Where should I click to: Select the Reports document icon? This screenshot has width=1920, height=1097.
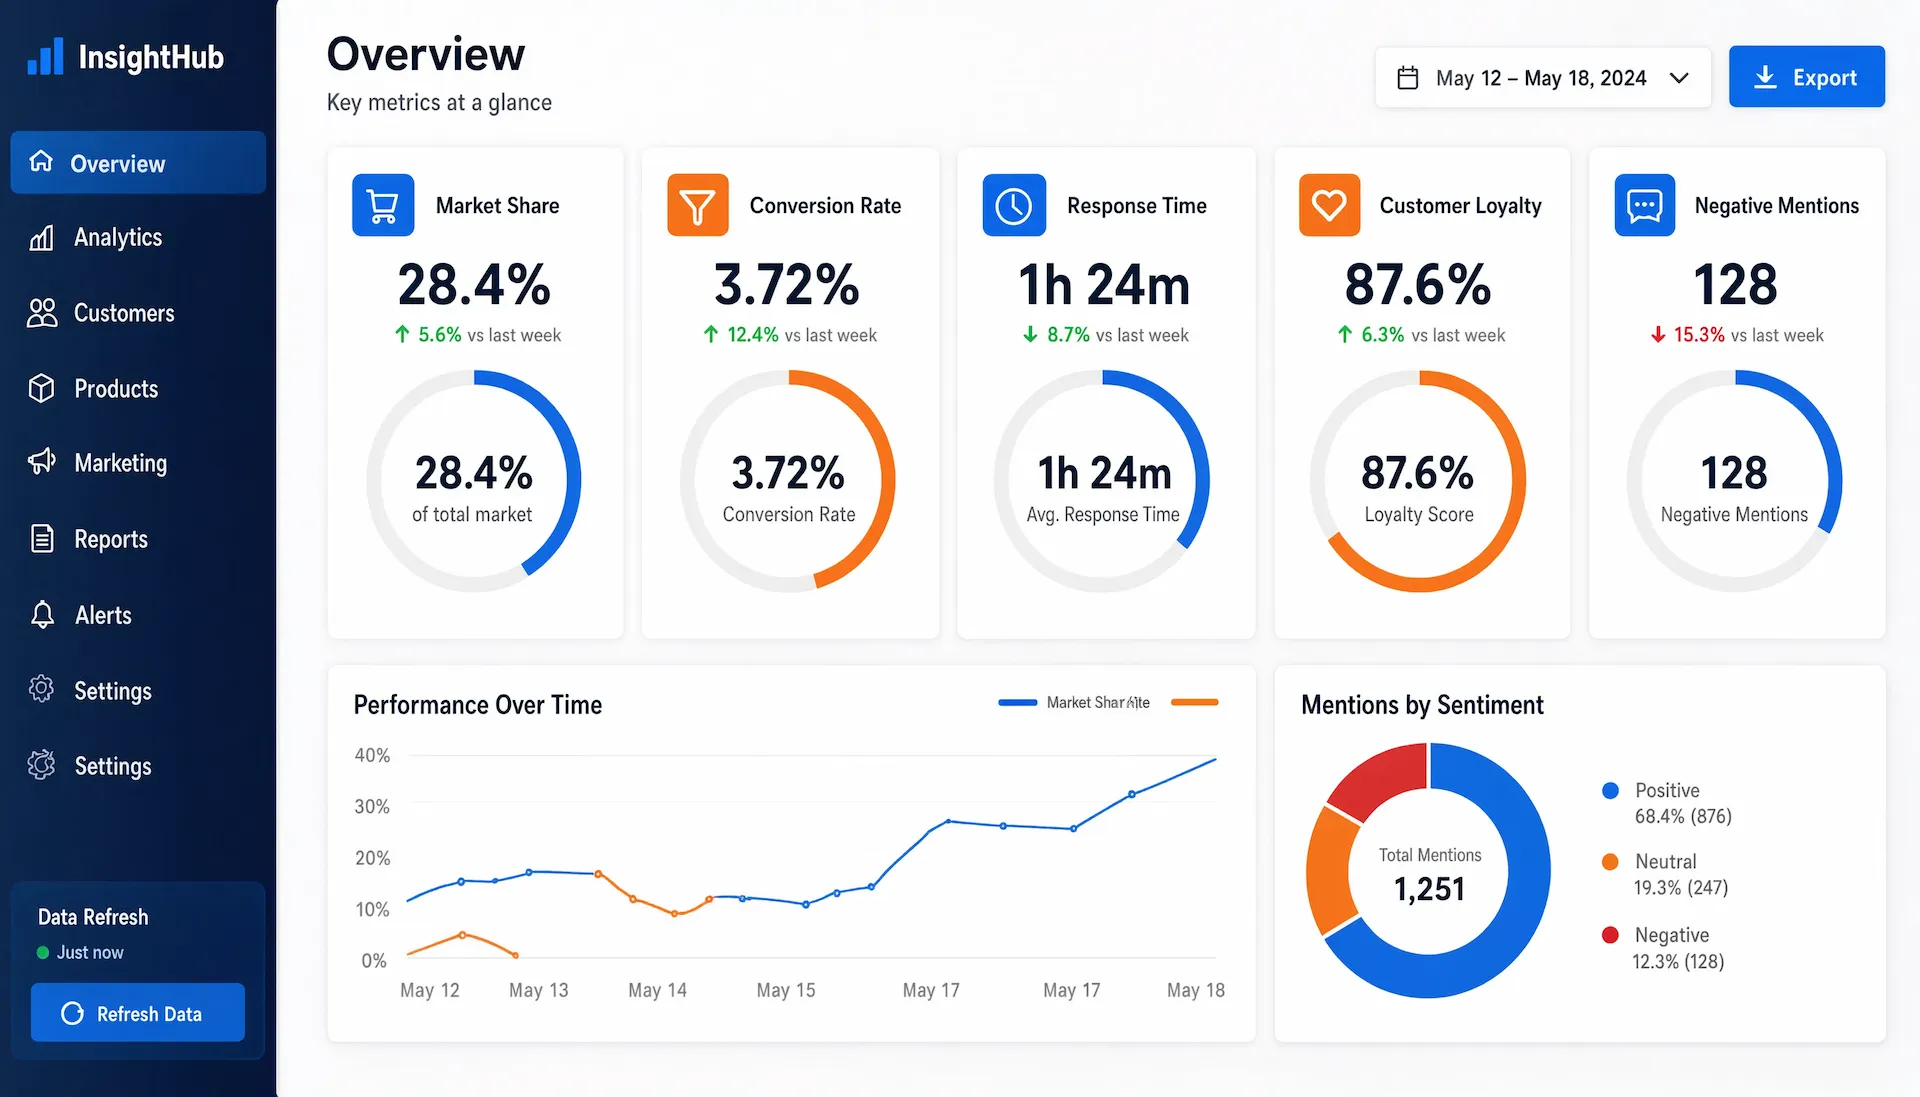point(42,538)
